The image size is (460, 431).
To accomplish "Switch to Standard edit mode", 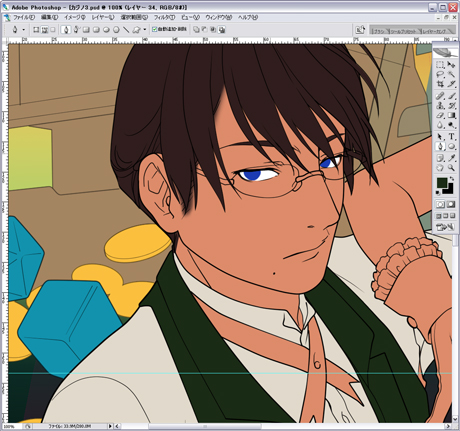I will click(440, 204).
